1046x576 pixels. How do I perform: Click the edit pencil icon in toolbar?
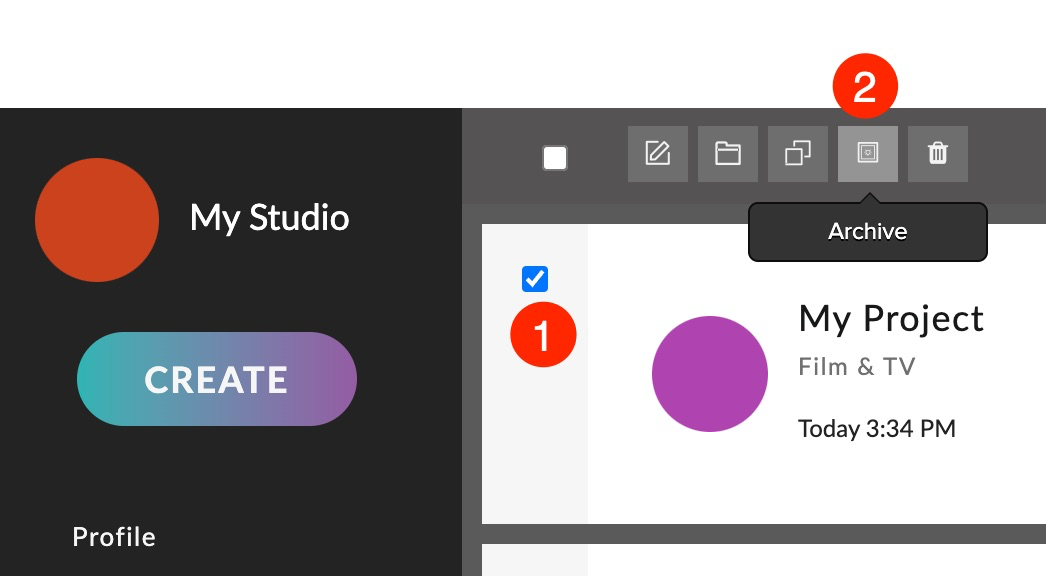657,154
